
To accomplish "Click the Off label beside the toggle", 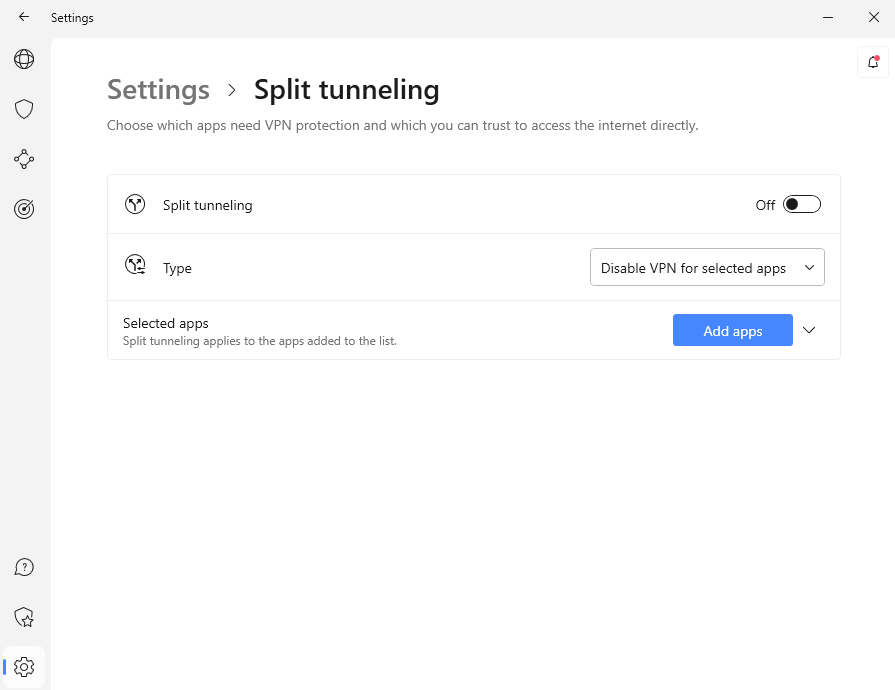I will [765, 205].
